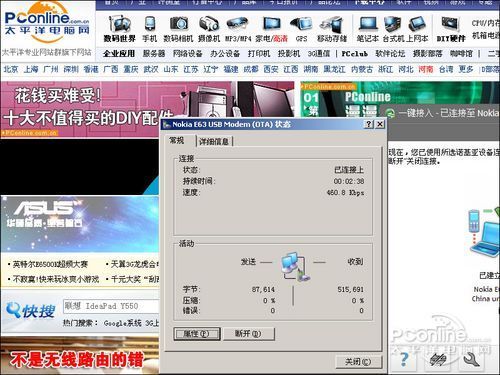This screenshot has width=500, height=375.
Task: Select the 广州 city link
Action: pos(51,69)
